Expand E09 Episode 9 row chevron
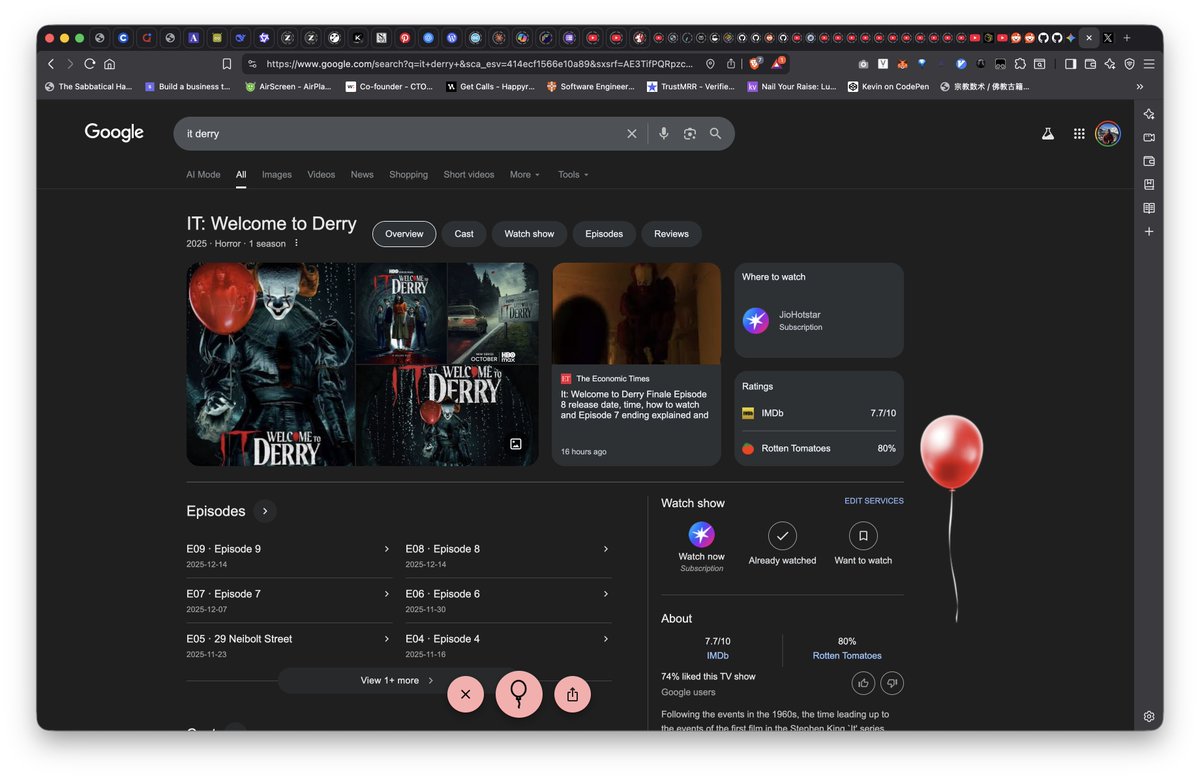The width and height of the screenshot is (1200, 779). tap(387, 549)
